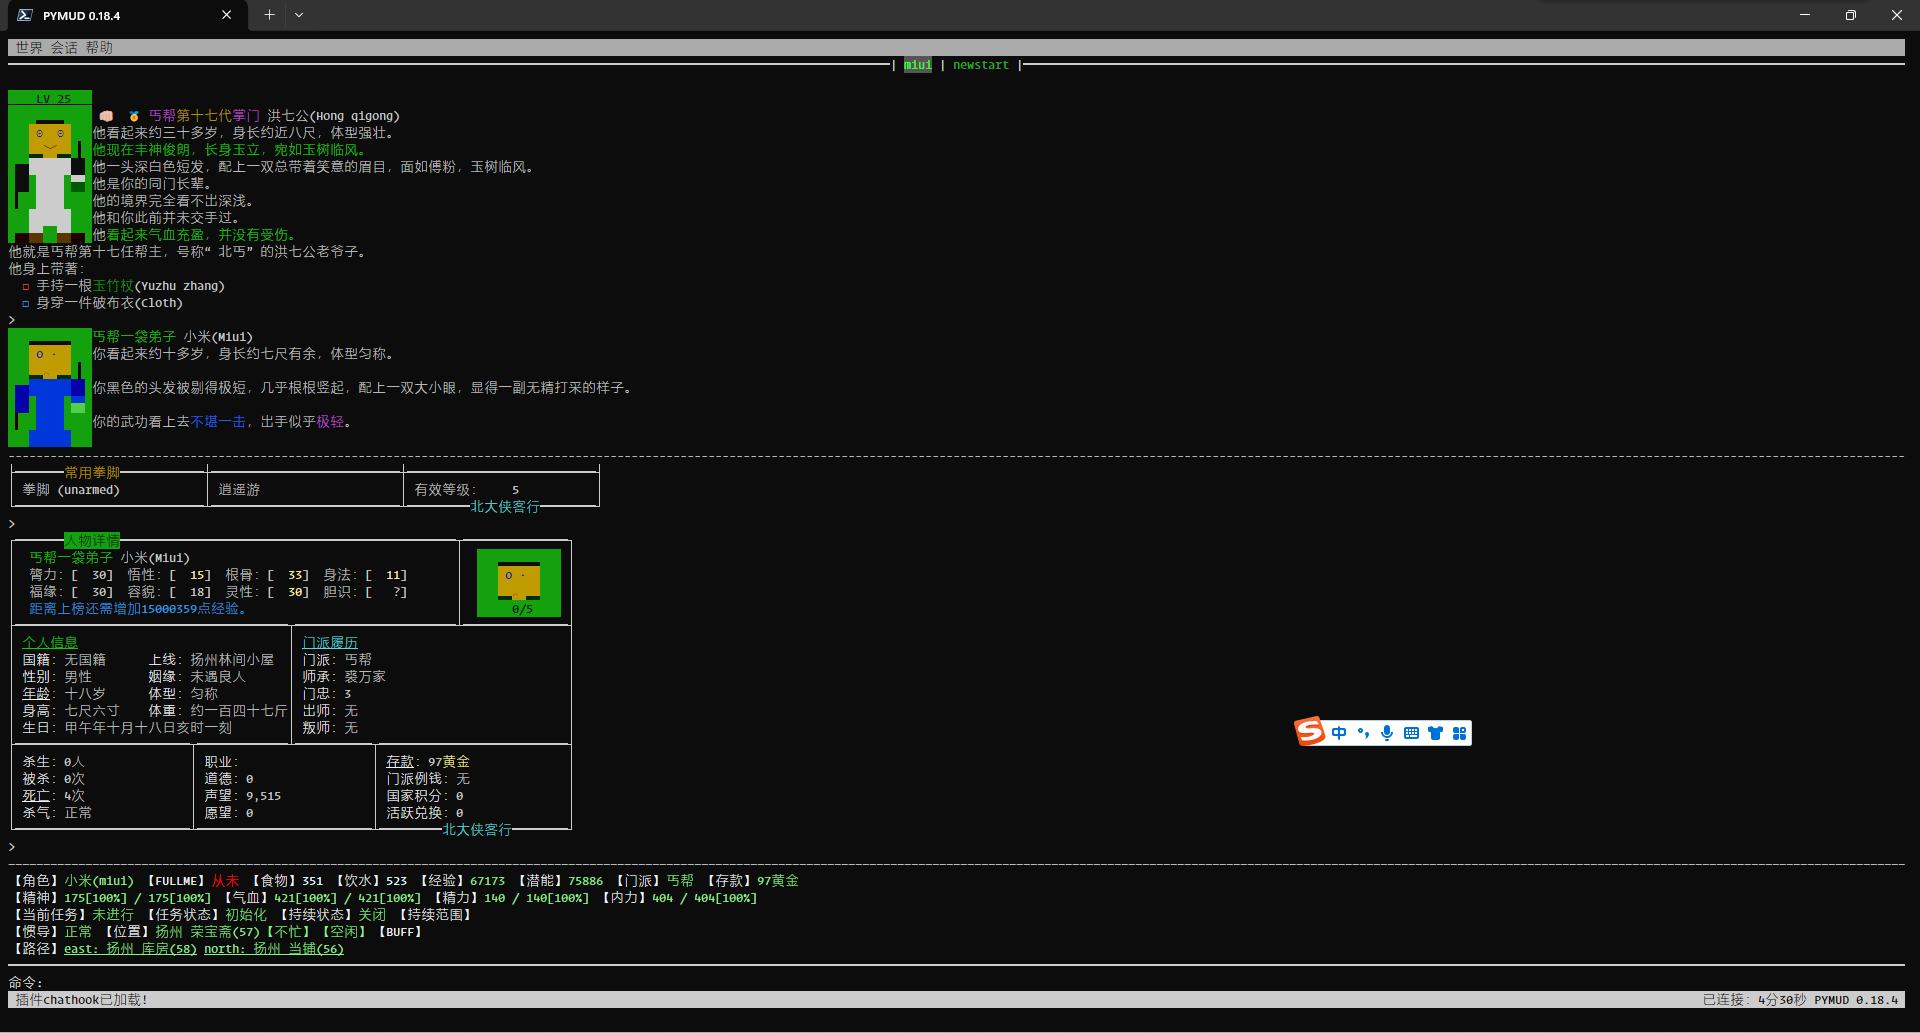Open the 会话 menu

tap(64, 47)
